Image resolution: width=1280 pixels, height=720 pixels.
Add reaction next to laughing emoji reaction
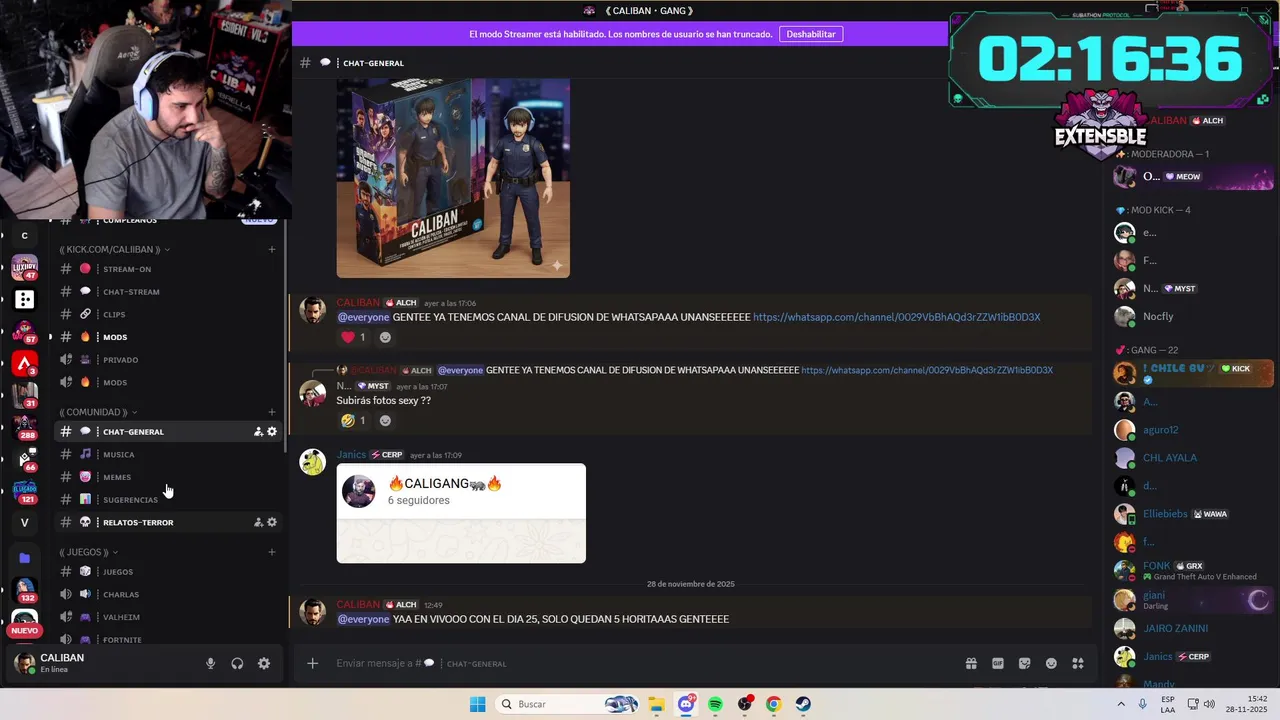385,420
